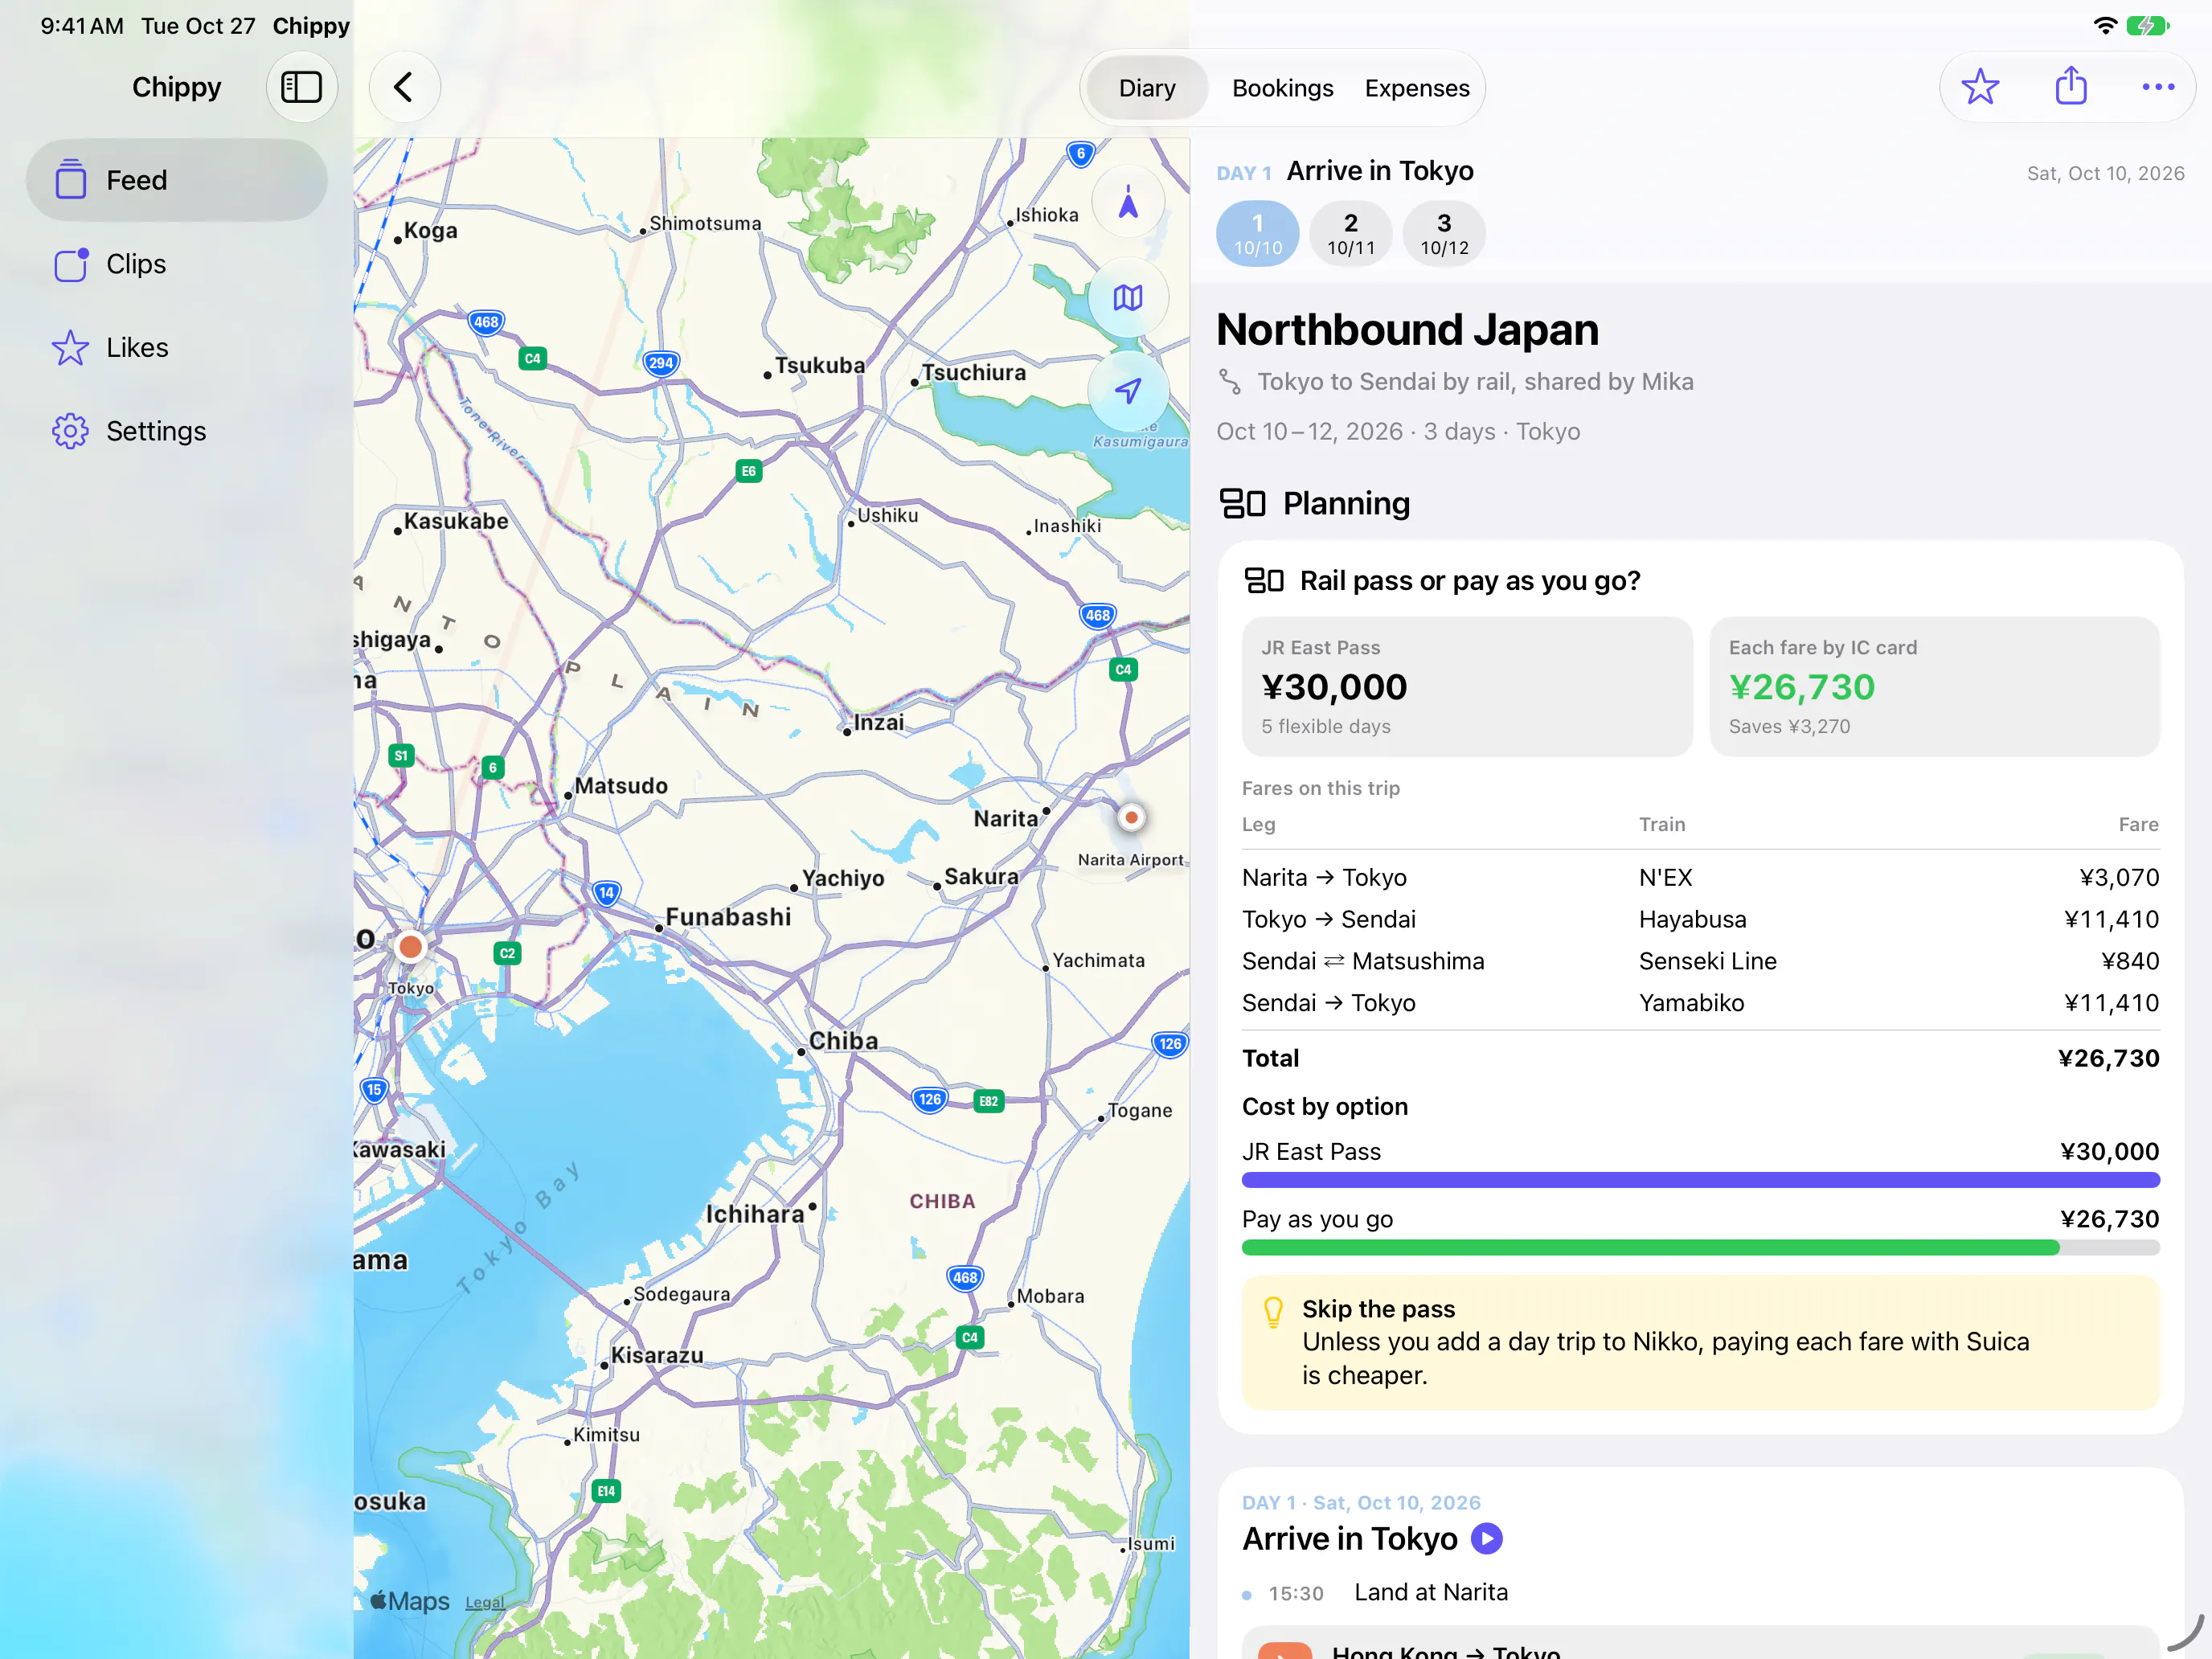Choose the JR East Pass option card
Image resolution: width=2212 pixels, height=1659 pixels.
tap(1467, 687)
